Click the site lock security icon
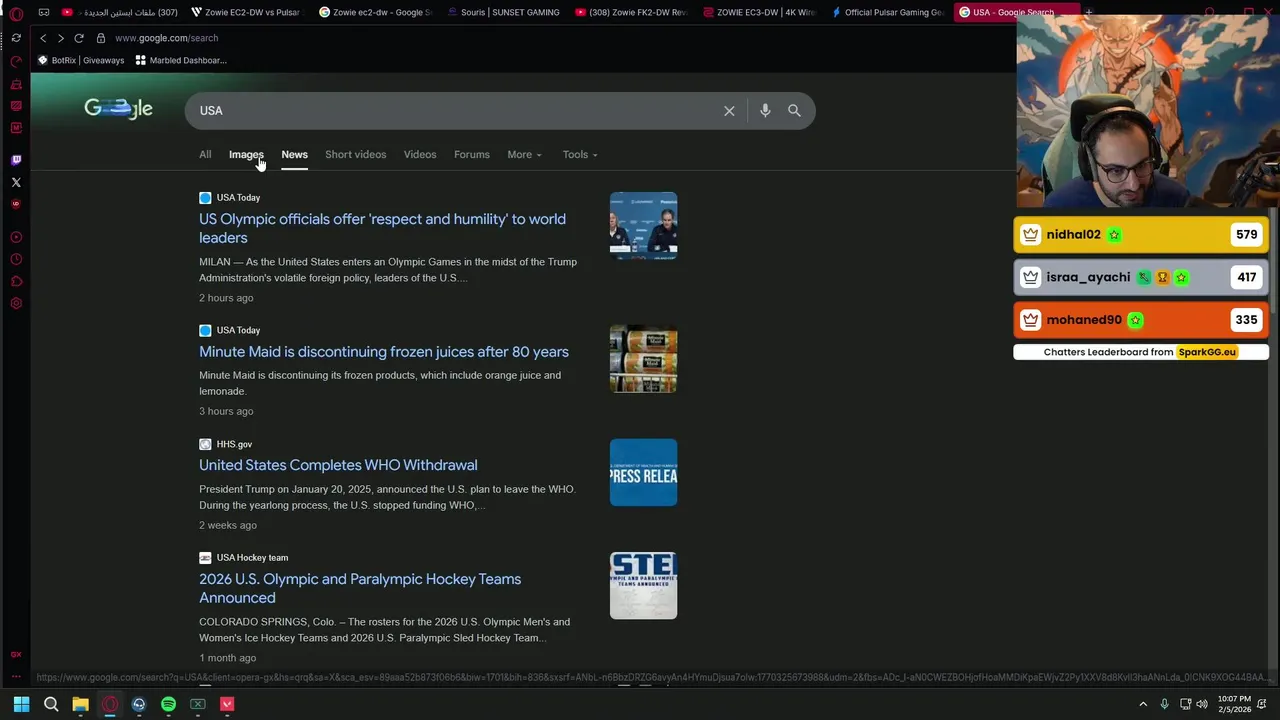The height and width of the screenshot is (720, 1280). coord(101,38)
